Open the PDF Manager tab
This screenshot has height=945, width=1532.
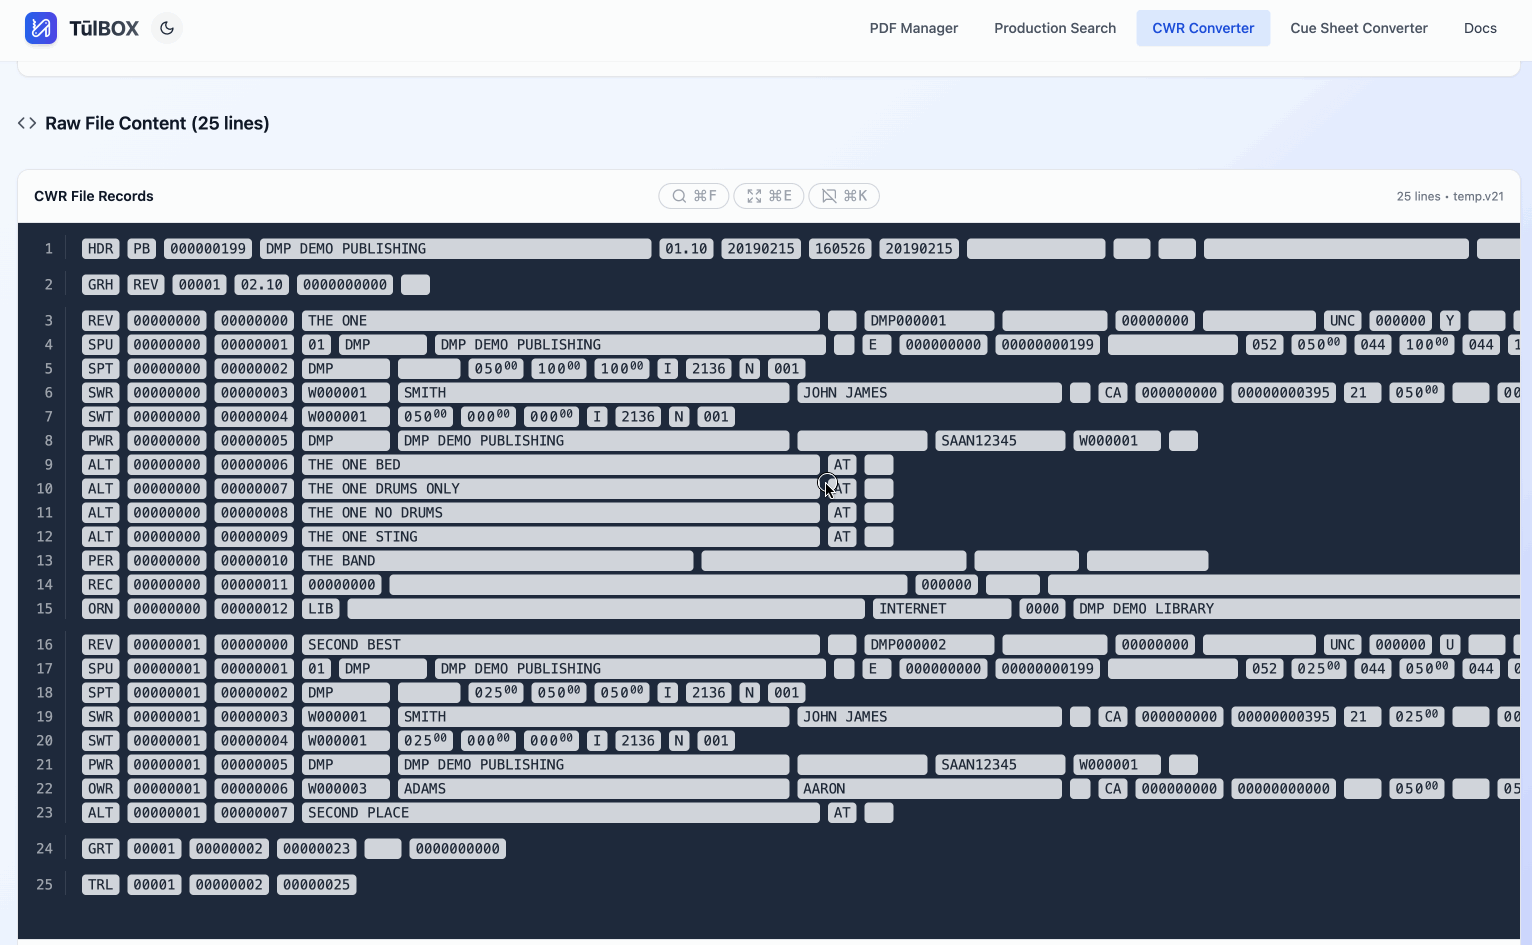click(913, 28)
